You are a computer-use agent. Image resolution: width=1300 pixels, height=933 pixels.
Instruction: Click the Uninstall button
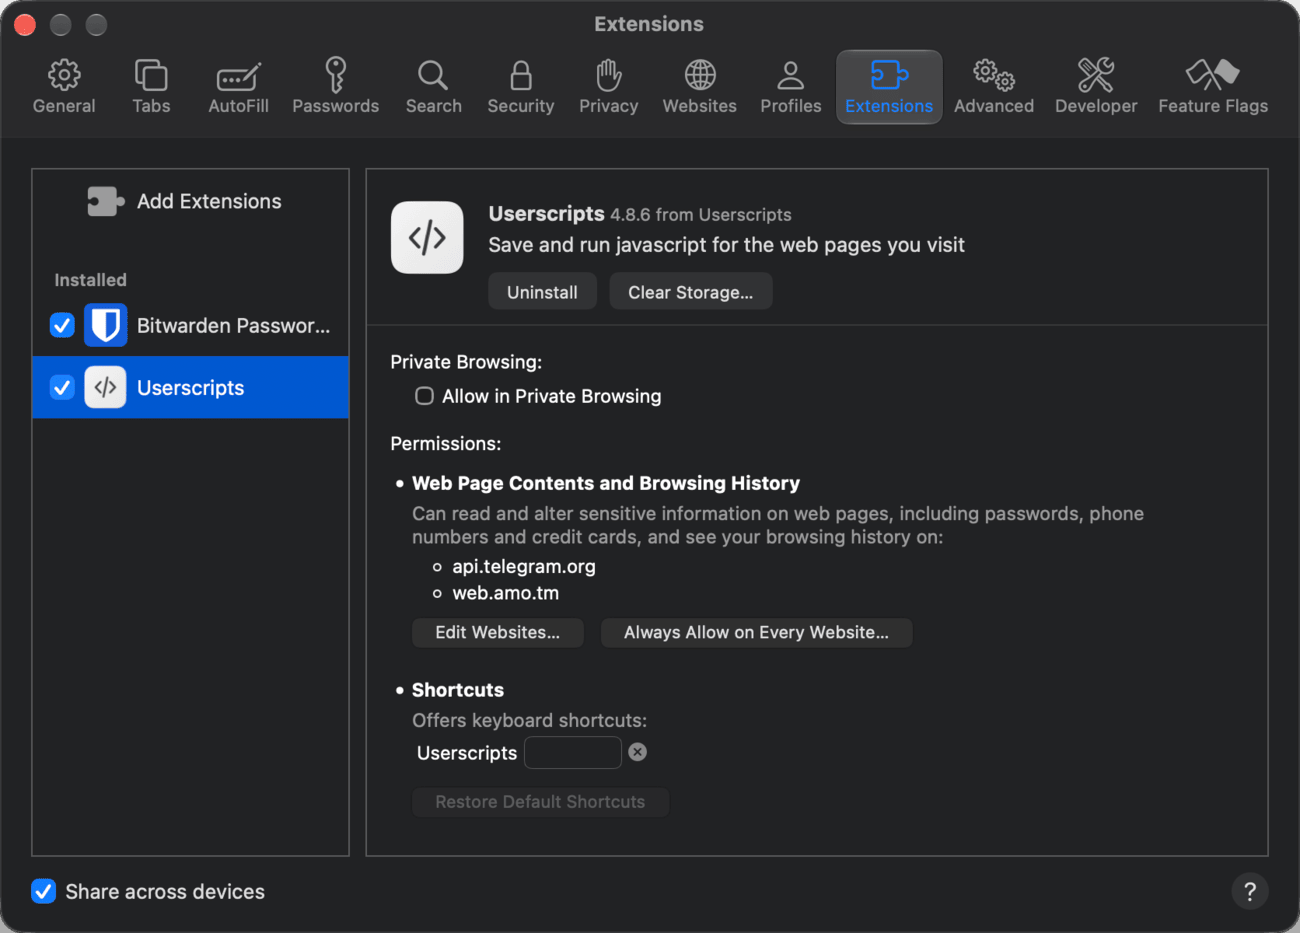[542, 292]
